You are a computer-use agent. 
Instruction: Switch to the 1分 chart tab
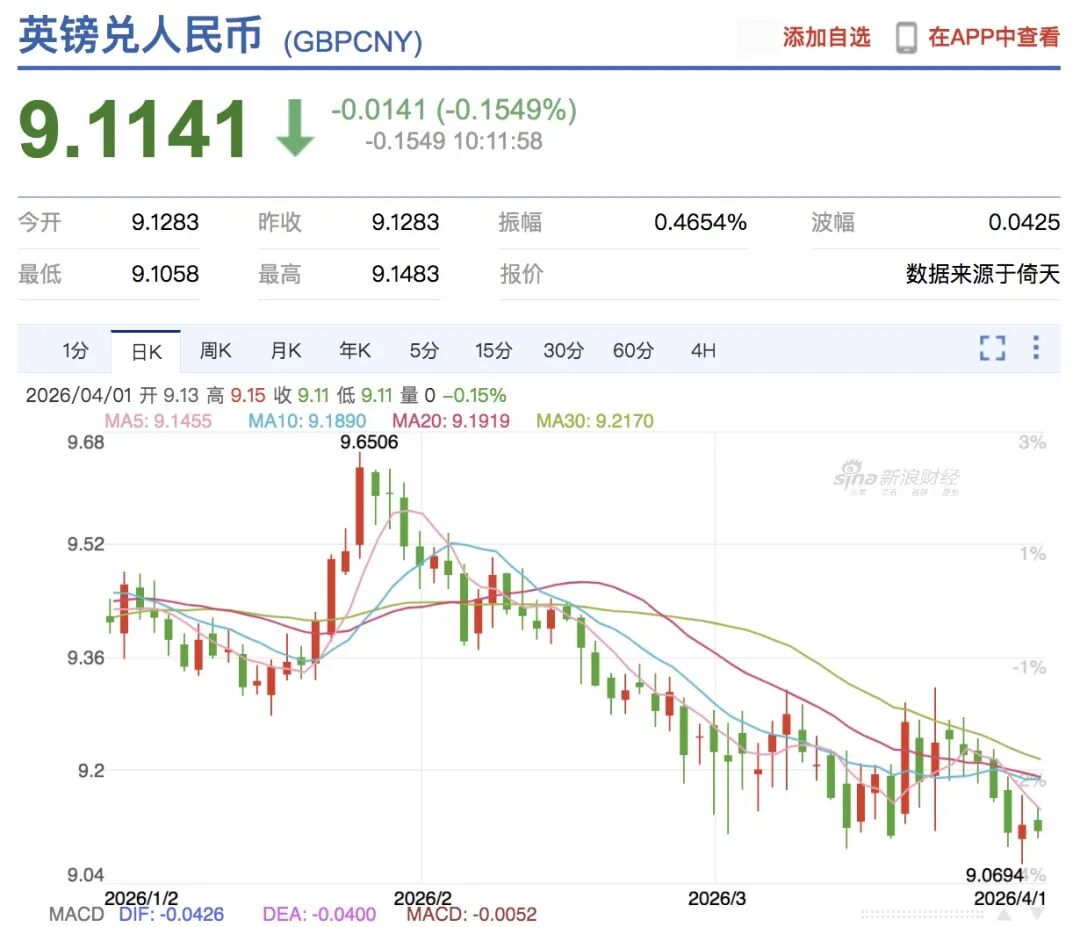(75, 351)
